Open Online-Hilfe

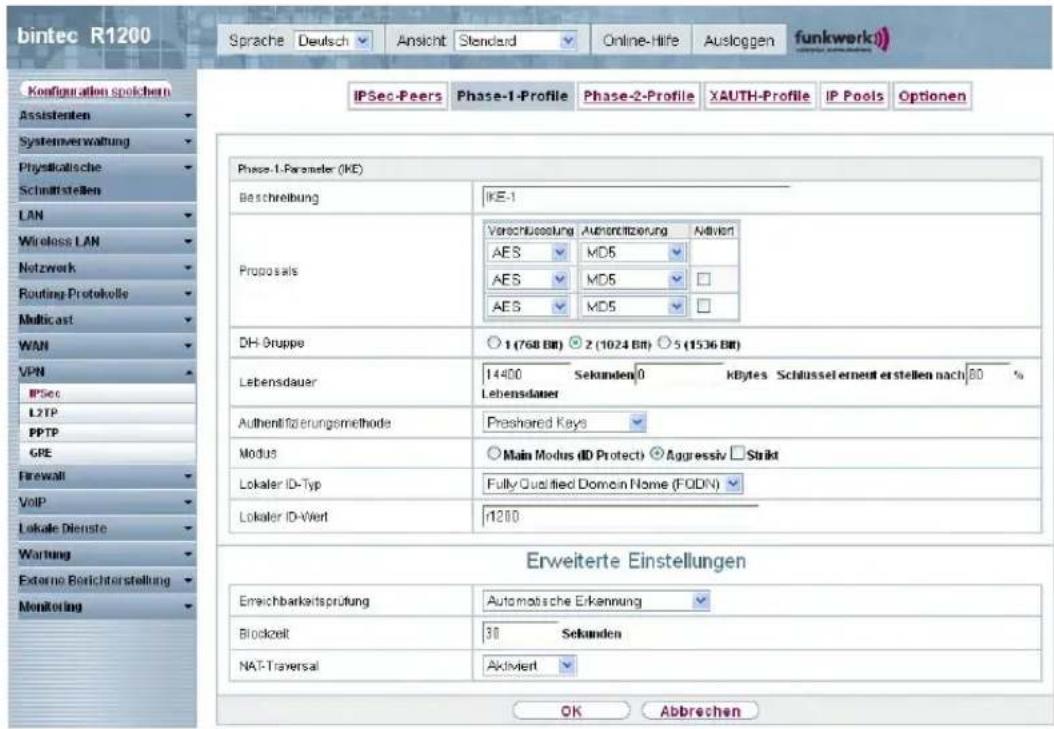coord(641,41)
